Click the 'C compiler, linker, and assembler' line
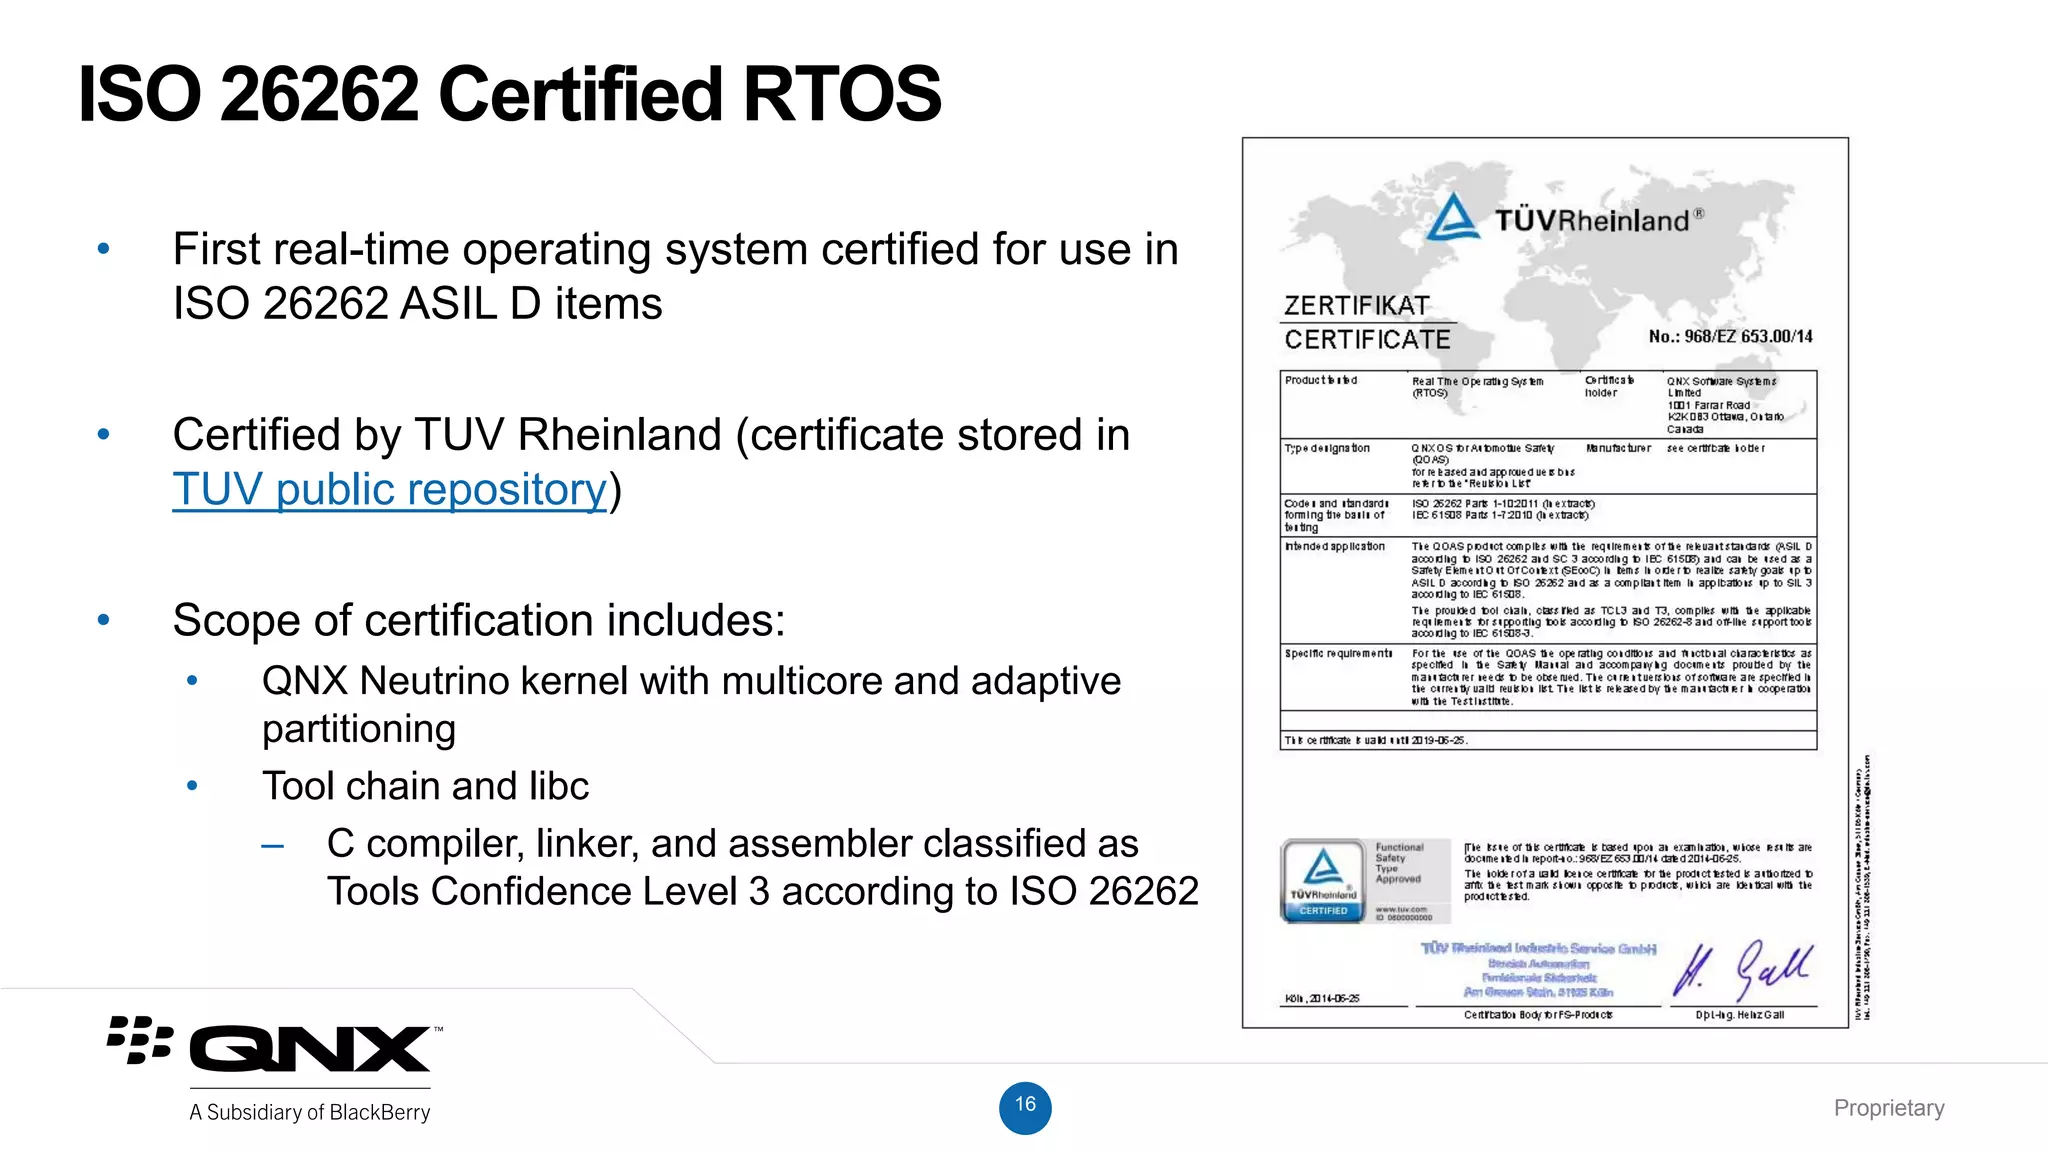 pos(763,867)
